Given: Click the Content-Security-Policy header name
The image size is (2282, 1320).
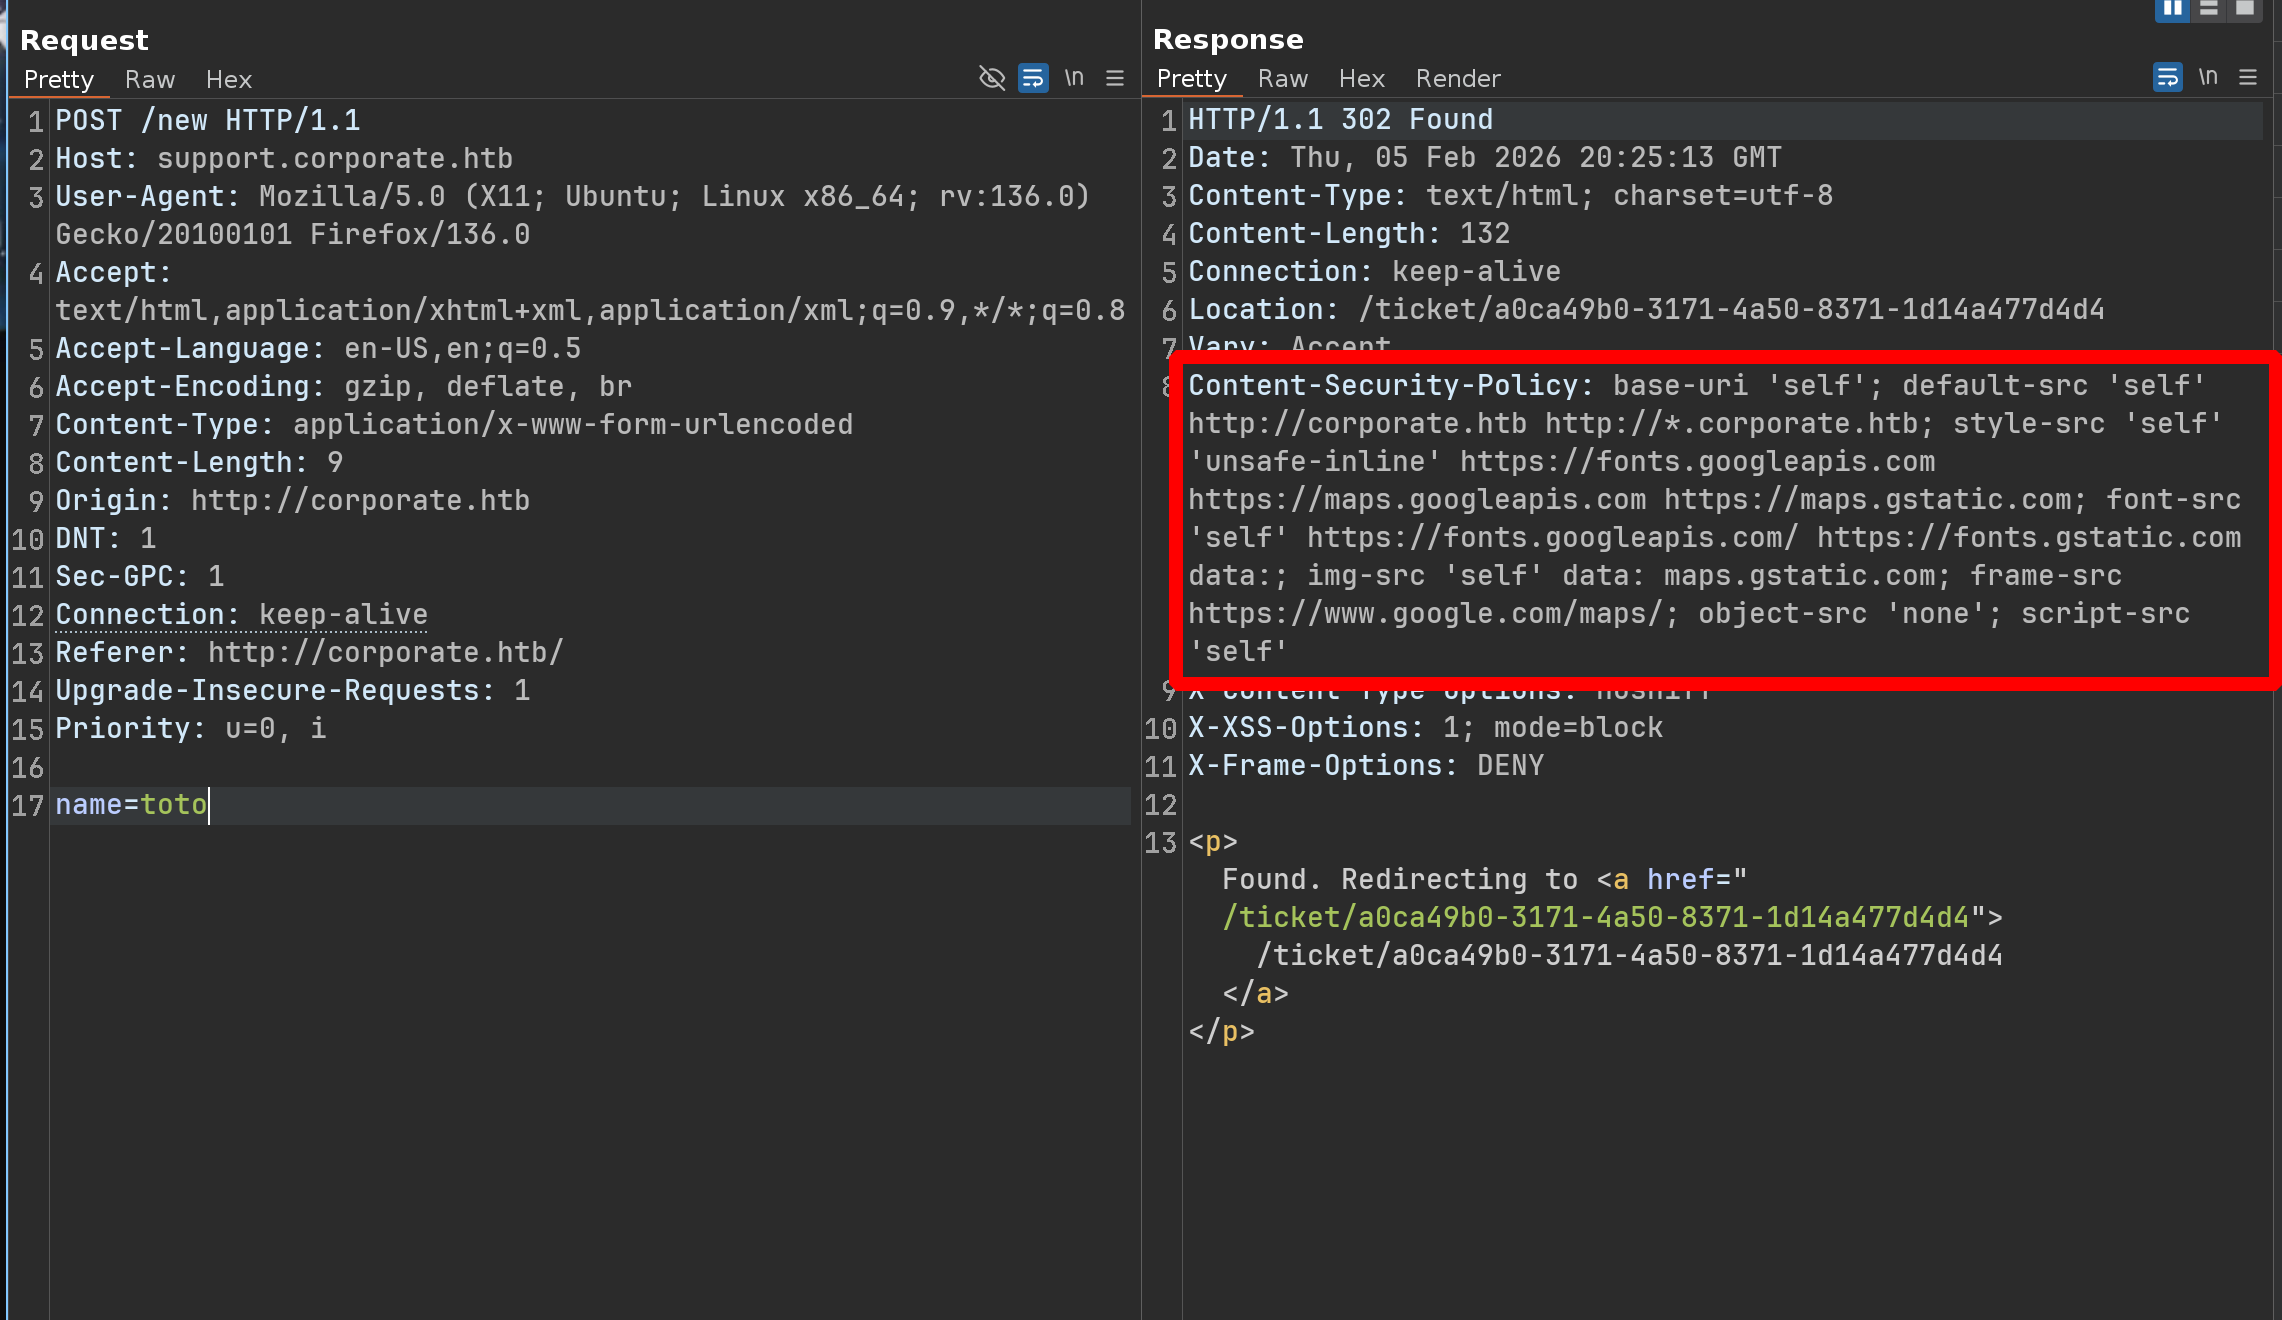Looking at the screenshot, I should (x=1388, y=386).
